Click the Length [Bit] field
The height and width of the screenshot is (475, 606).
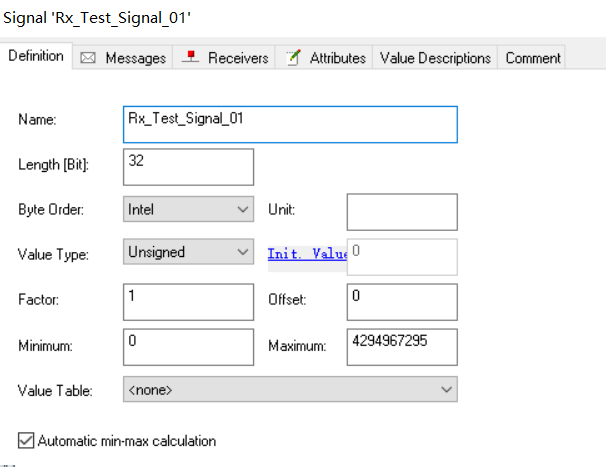[189, 167]
